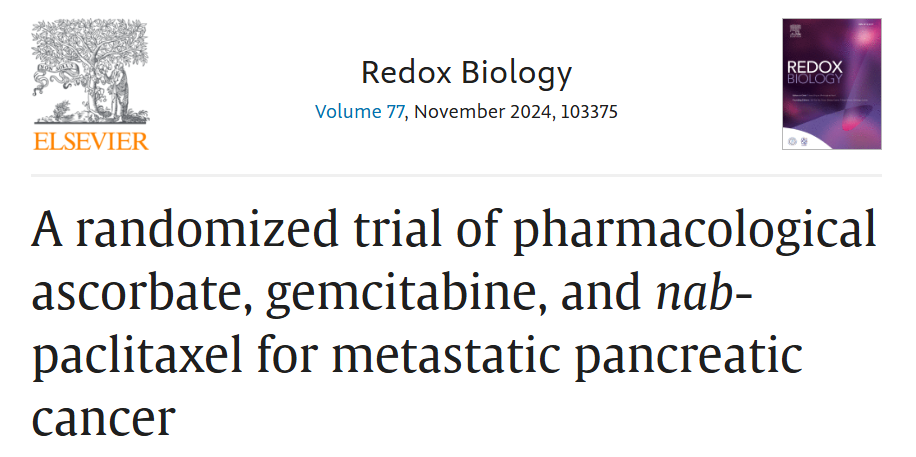Click the Redox Biology journal heading
Image resolution: width=916 pixels, height=457 pixels.
point(466,74)
